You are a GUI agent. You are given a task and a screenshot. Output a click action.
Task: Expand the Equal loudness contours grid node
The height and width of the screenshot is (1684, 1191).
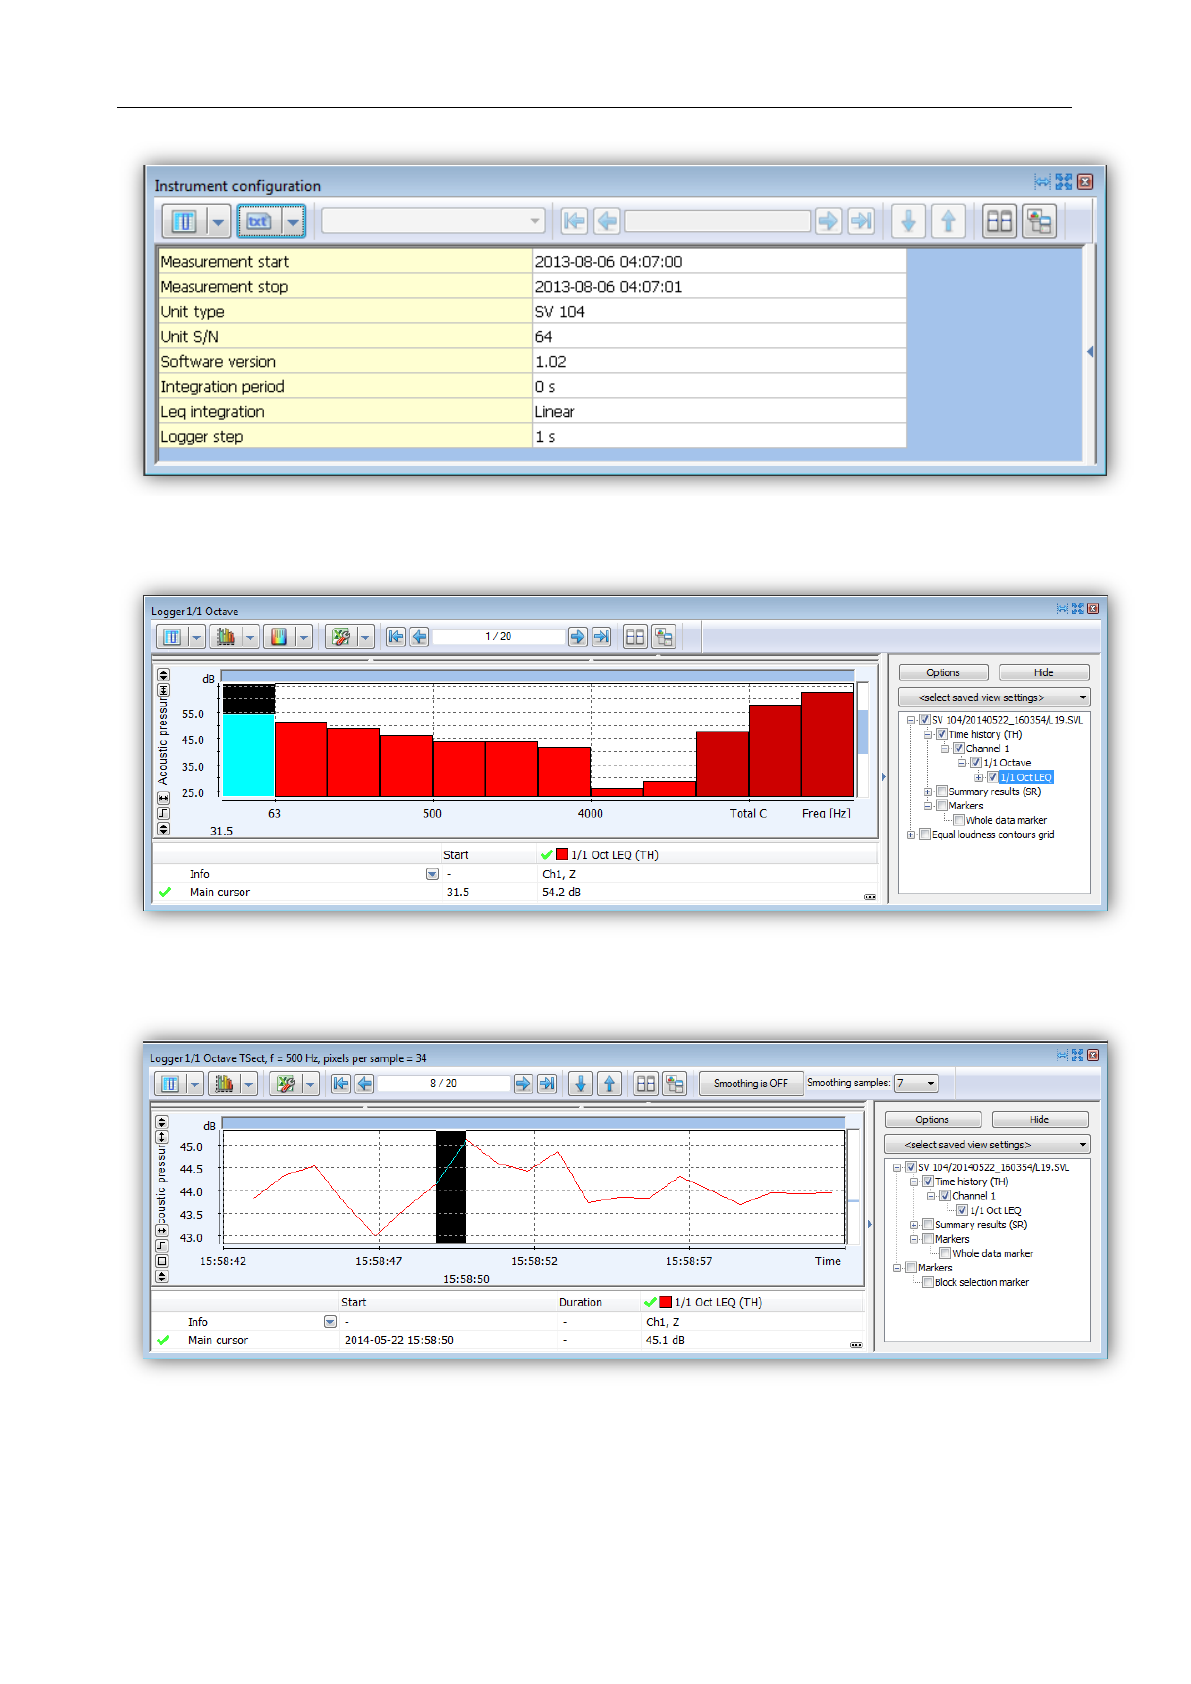coord(911,835)
